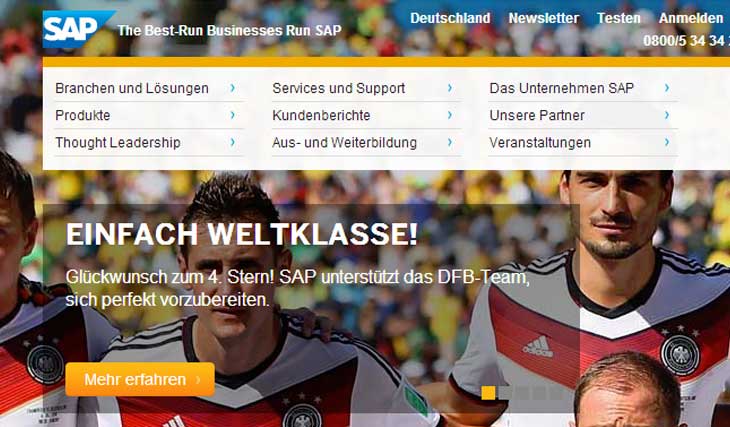Click the Einfach Weltklasse headline
The width and height of the screenshot is (730, 427).
point(242,234)
